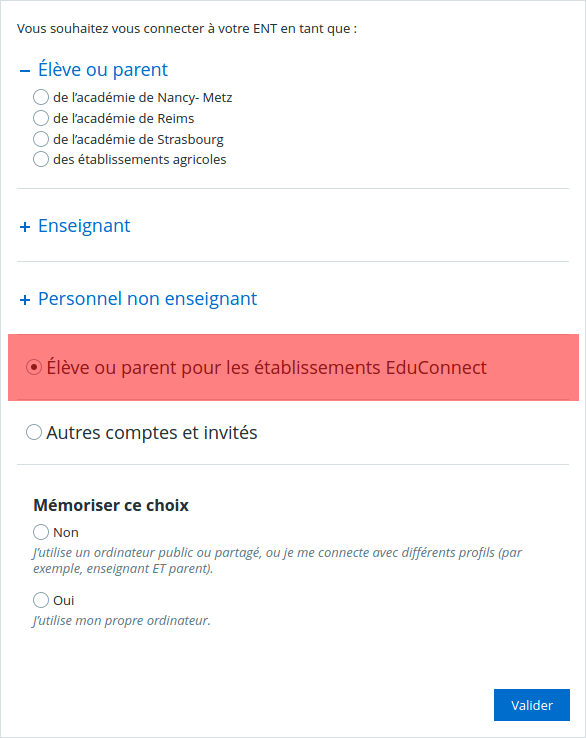Expand the Personnel non enseignant heading
586x738 pixels.
(147, 299)
